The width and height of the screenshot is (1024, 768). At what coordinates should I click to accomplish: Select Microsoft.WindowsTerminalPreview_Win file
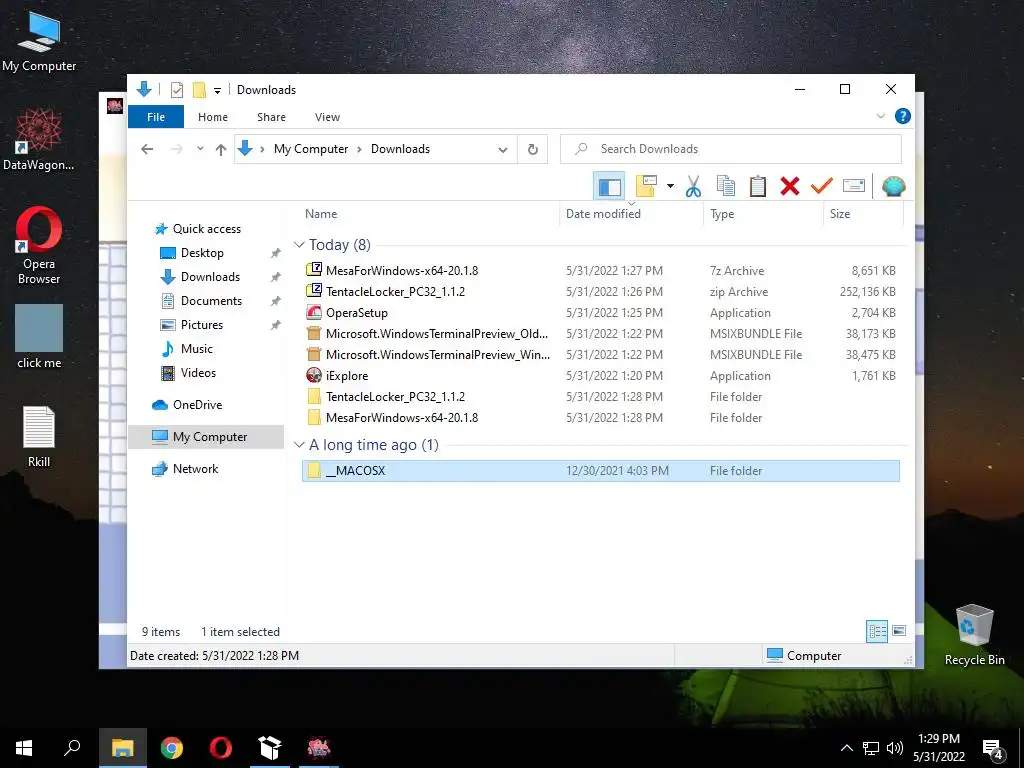pos(601,354)
